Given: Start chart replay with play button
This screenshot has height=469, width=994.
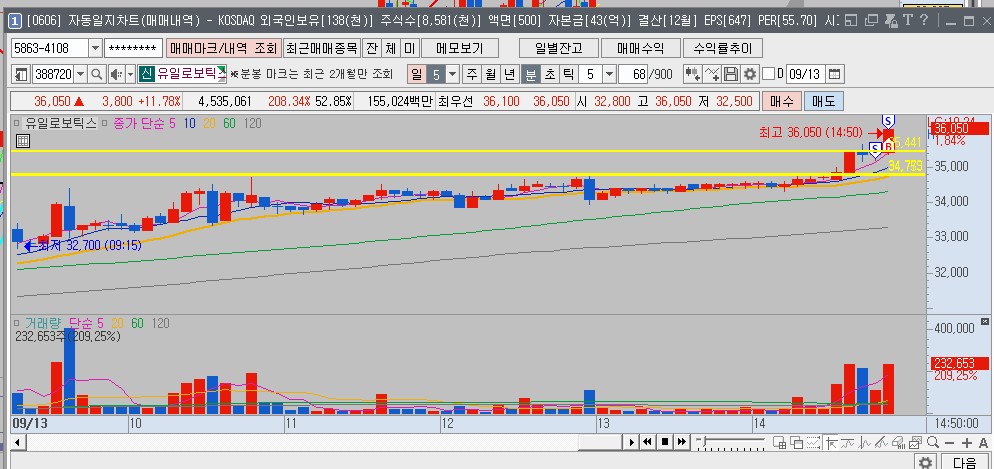Looking at the screenshot, I should 631,442.
